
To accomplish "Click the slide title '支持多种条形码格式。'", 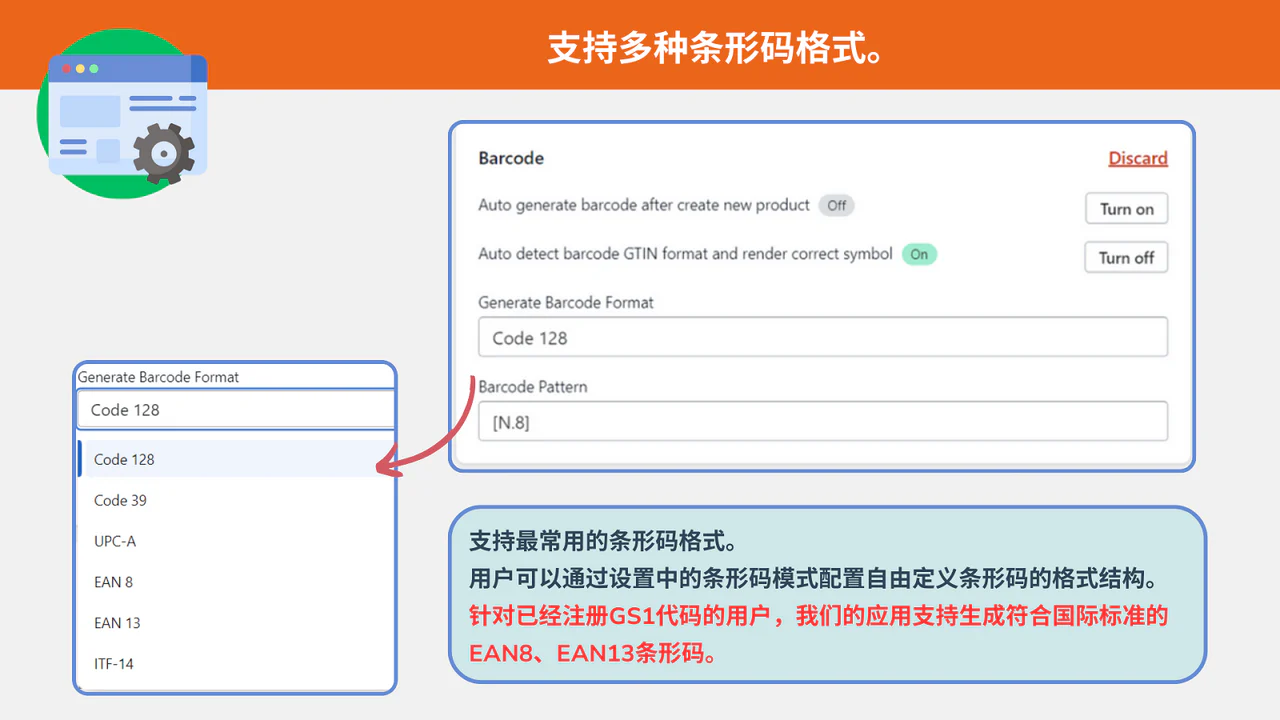I will pos(715,47).
